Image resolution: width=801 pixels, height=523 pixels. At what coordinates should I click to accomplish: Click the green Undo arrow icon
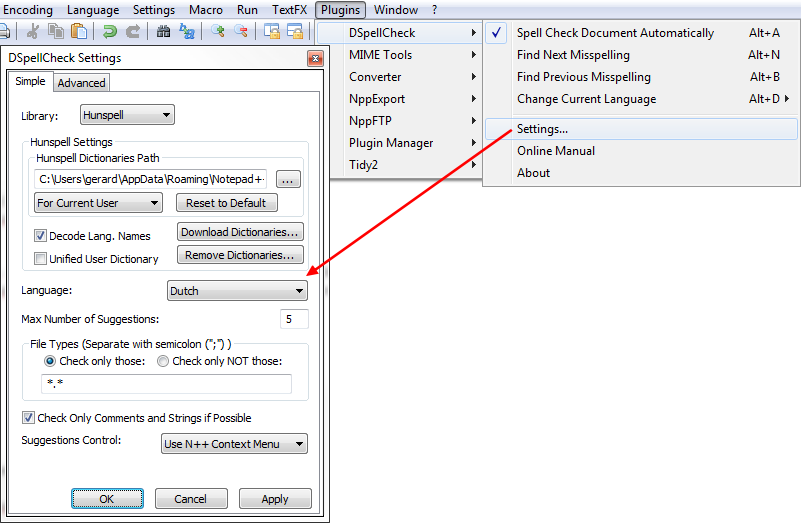coord(110,31)
